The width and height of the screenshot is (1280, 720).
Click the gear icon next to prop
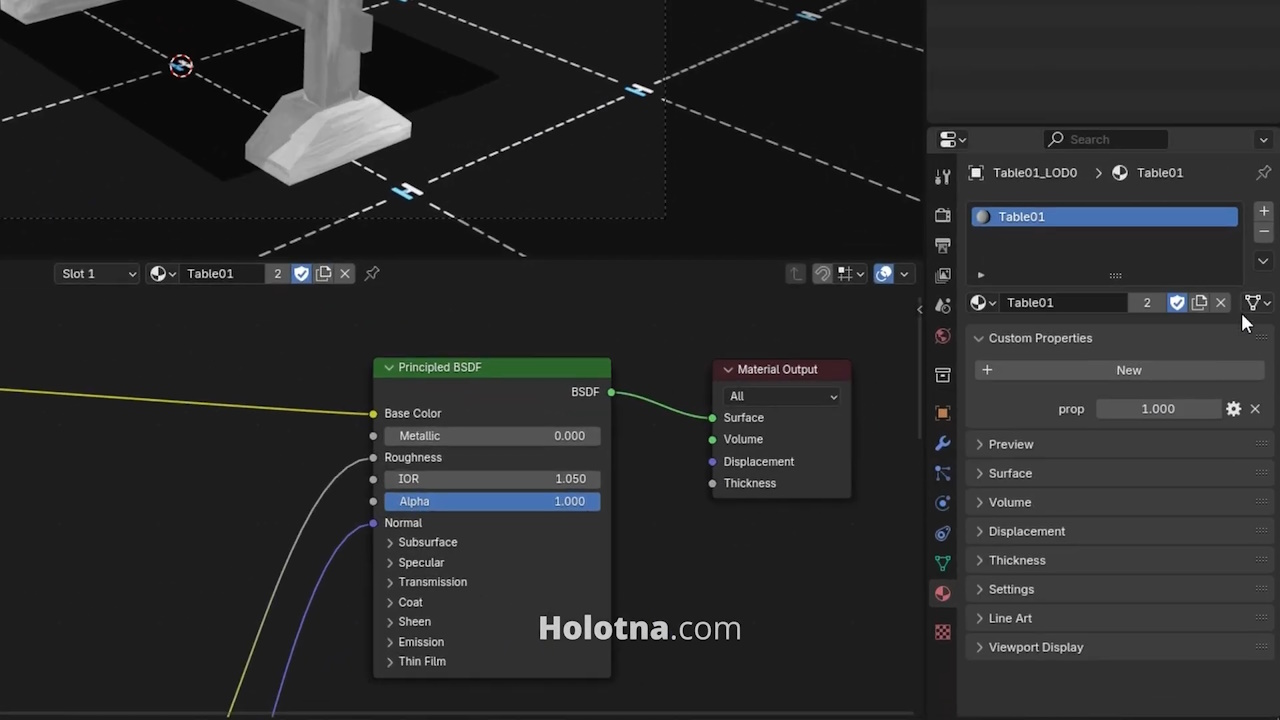click(x=1233, y=409)
